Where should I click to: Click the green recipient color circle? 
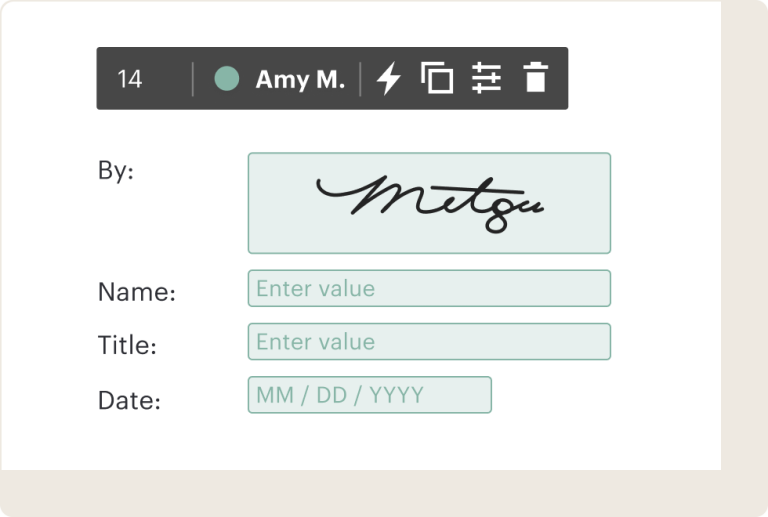tap(227, 78)
